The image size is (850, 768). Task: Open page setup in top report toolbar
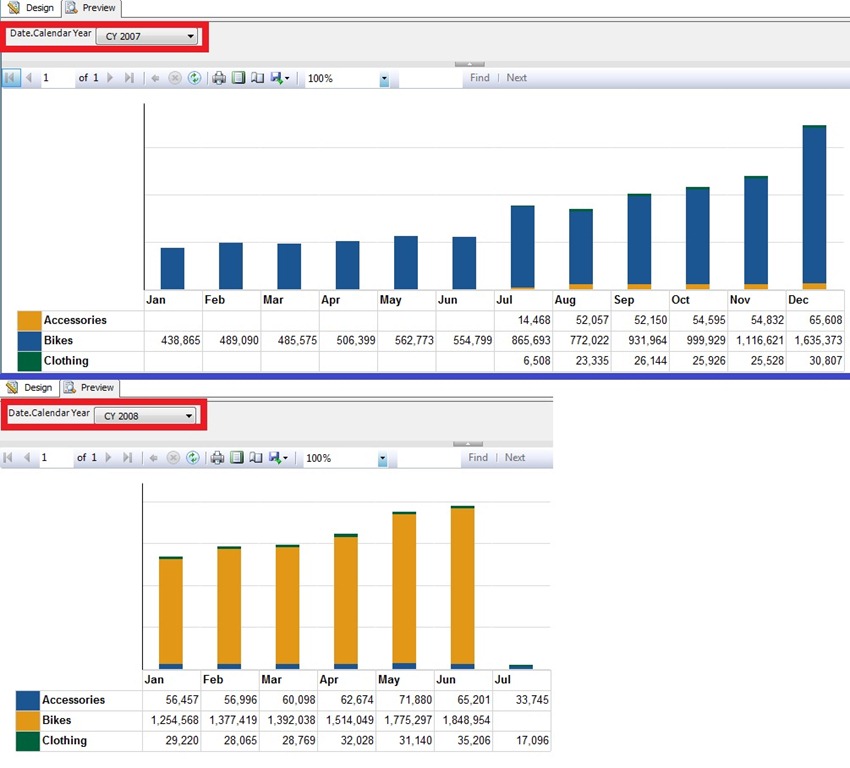pyautogui.click(x=257, y=78)
